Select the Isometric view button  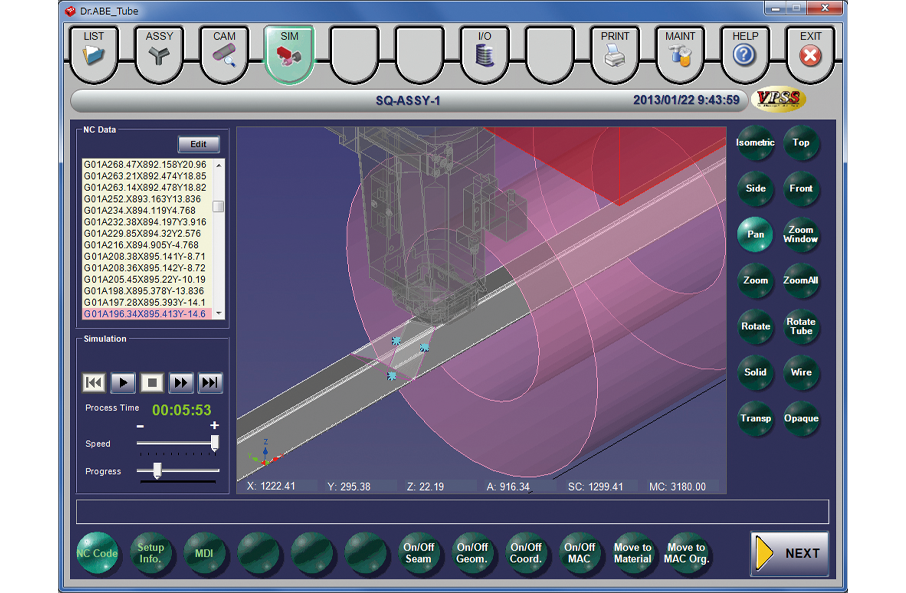(x=756, y=143)
